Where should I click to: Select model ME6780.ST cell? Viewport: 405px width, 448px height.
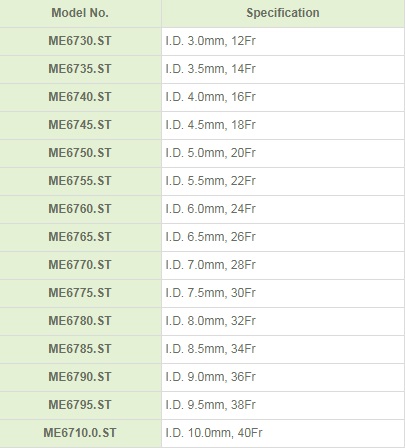80,321
